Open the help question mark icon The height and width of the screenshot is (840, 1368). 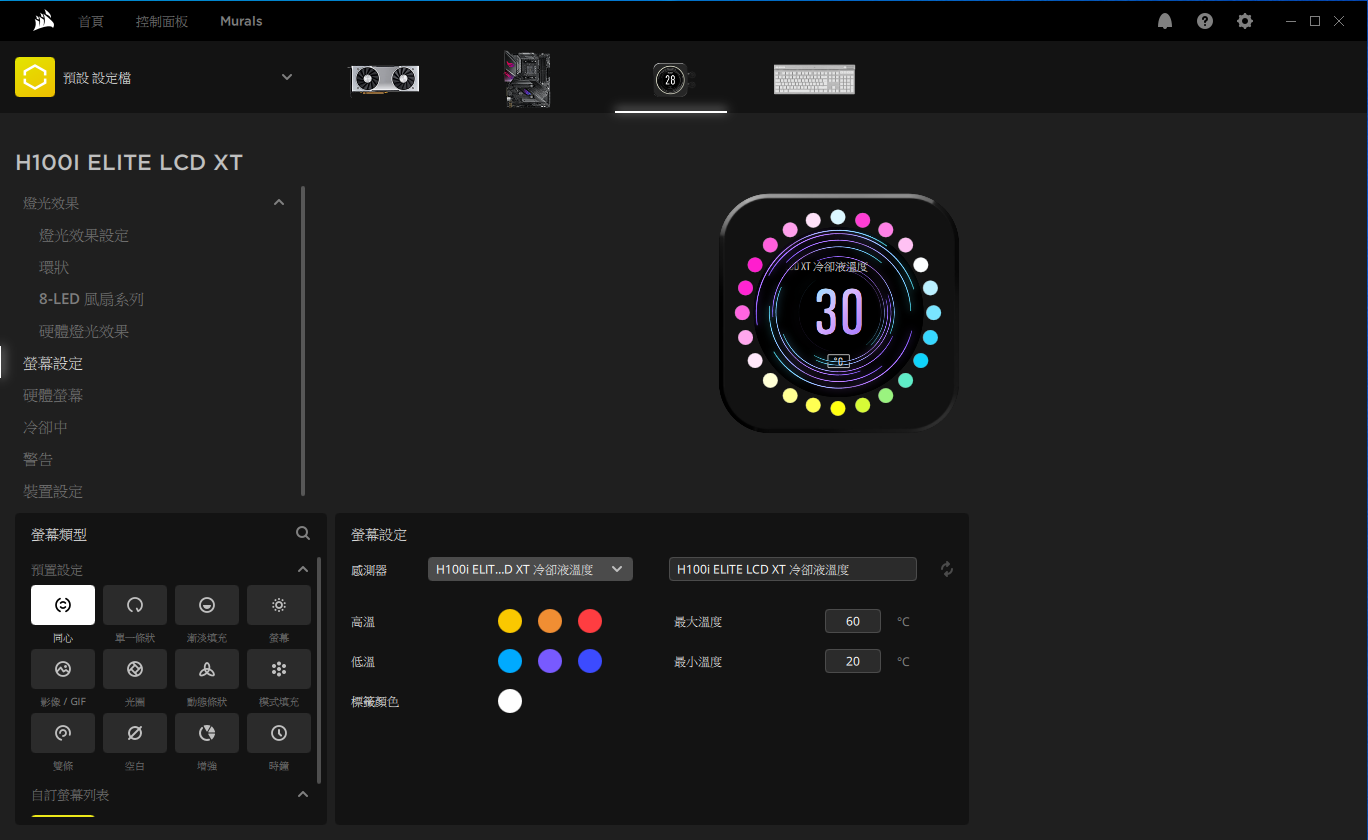[1205, 21]
